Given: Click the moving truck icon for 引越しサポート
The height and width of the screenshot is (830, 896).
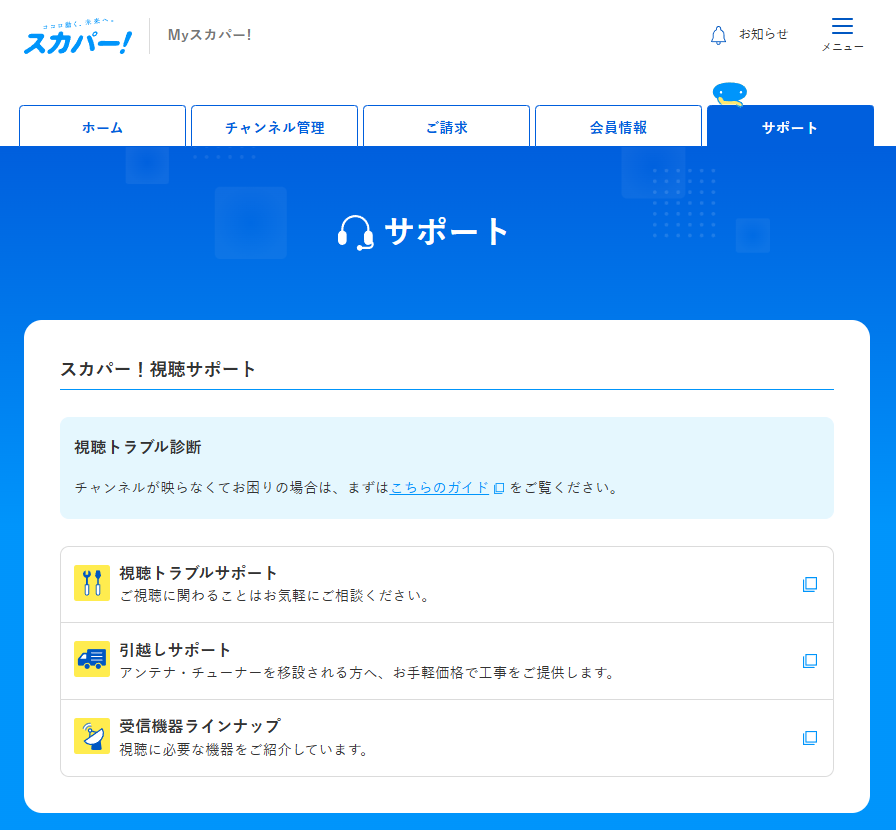Looking at the screenshot, I should (x=92, y=660).
